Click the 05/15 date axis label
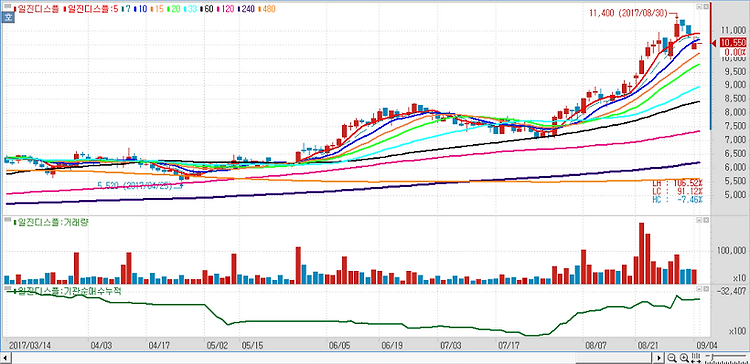The width and height of the screenshot is (750, 364). point(252,344)
